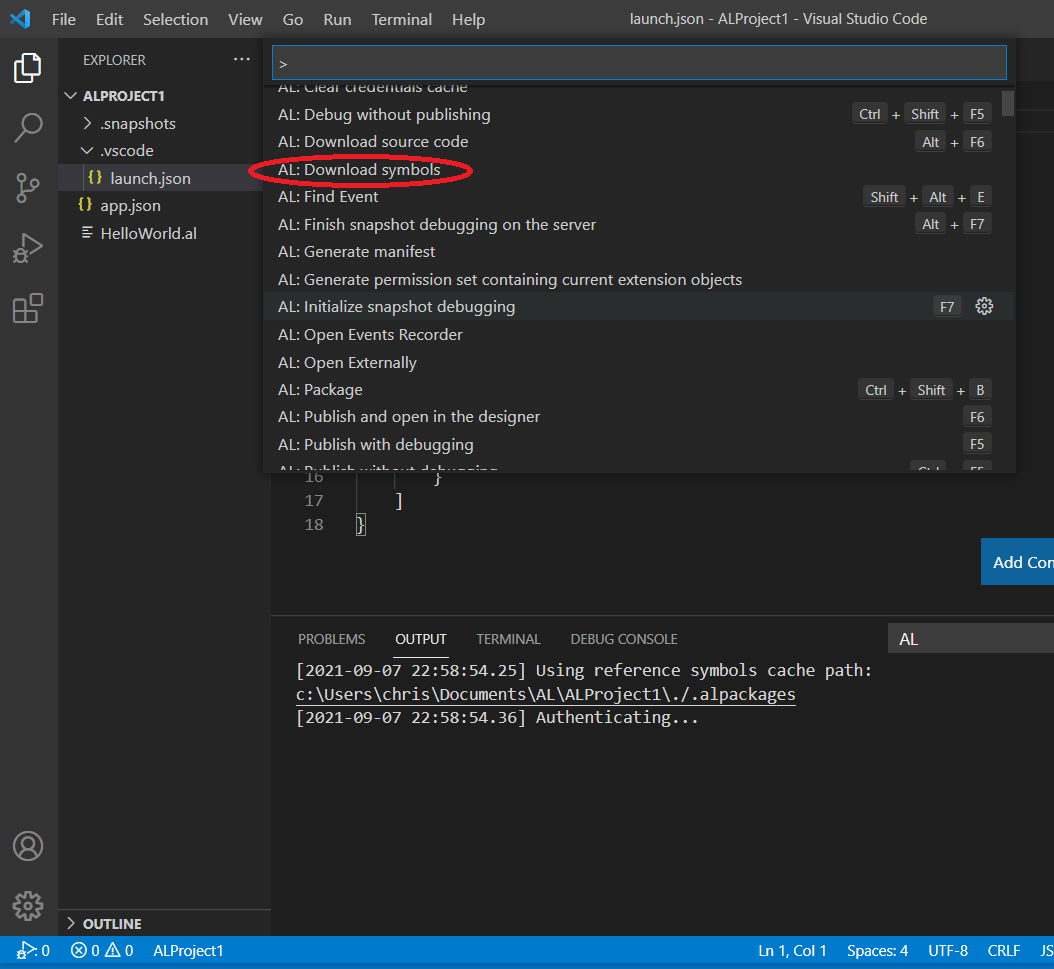Screen dimensions: 1054x969
Task: Open the AL output channel dropdown
Action: 971,638
